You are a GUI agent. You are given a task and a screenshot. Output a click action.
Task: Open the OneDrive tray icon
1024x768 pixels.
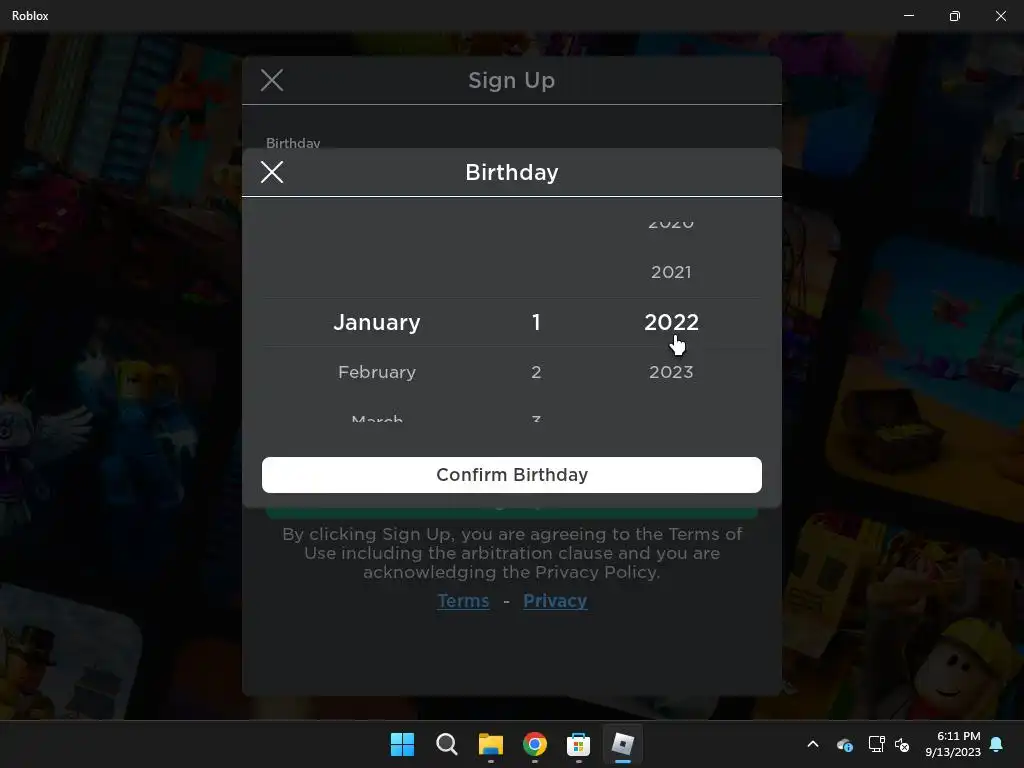pyautogui.click(x=844, y=744)
